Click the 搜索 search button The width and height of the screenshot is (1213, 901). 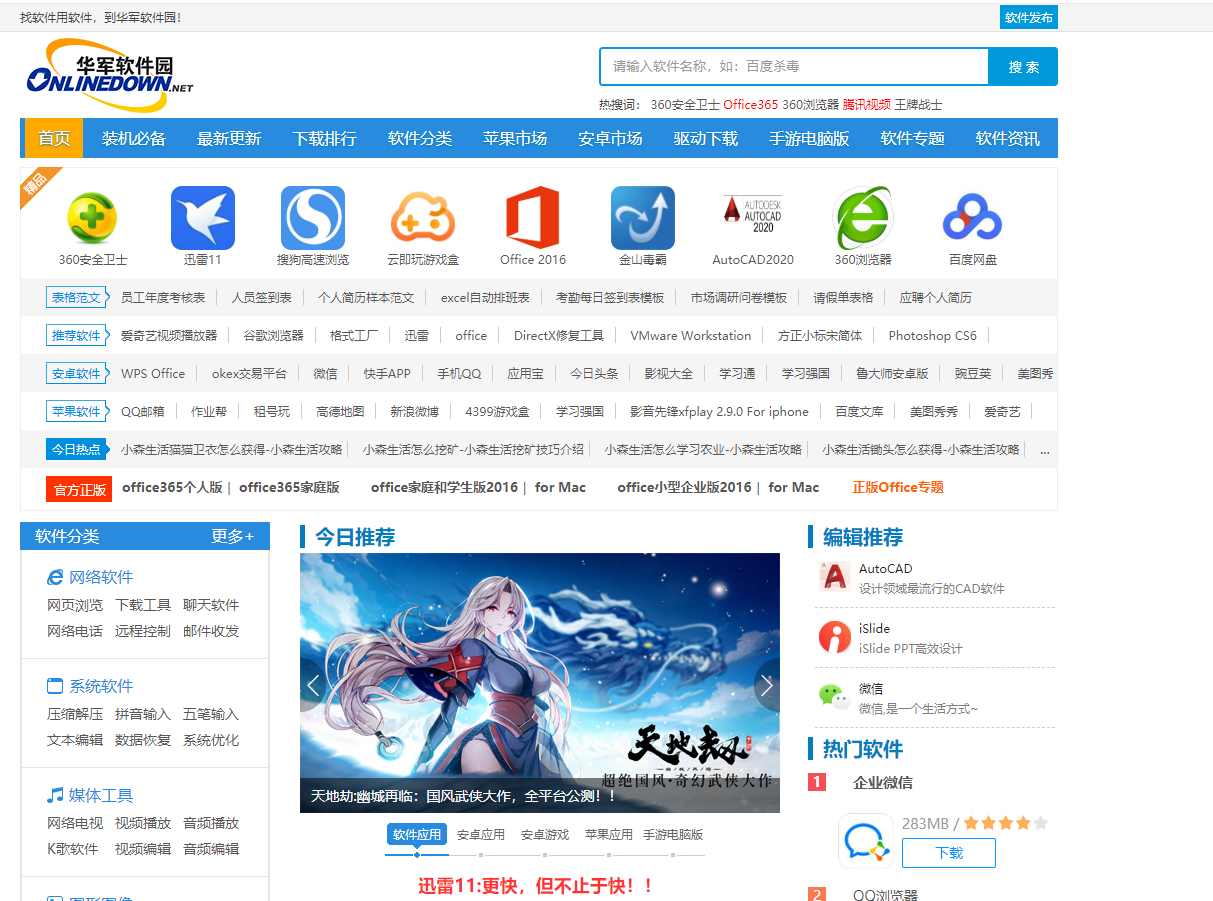(x=1023, y=67)
